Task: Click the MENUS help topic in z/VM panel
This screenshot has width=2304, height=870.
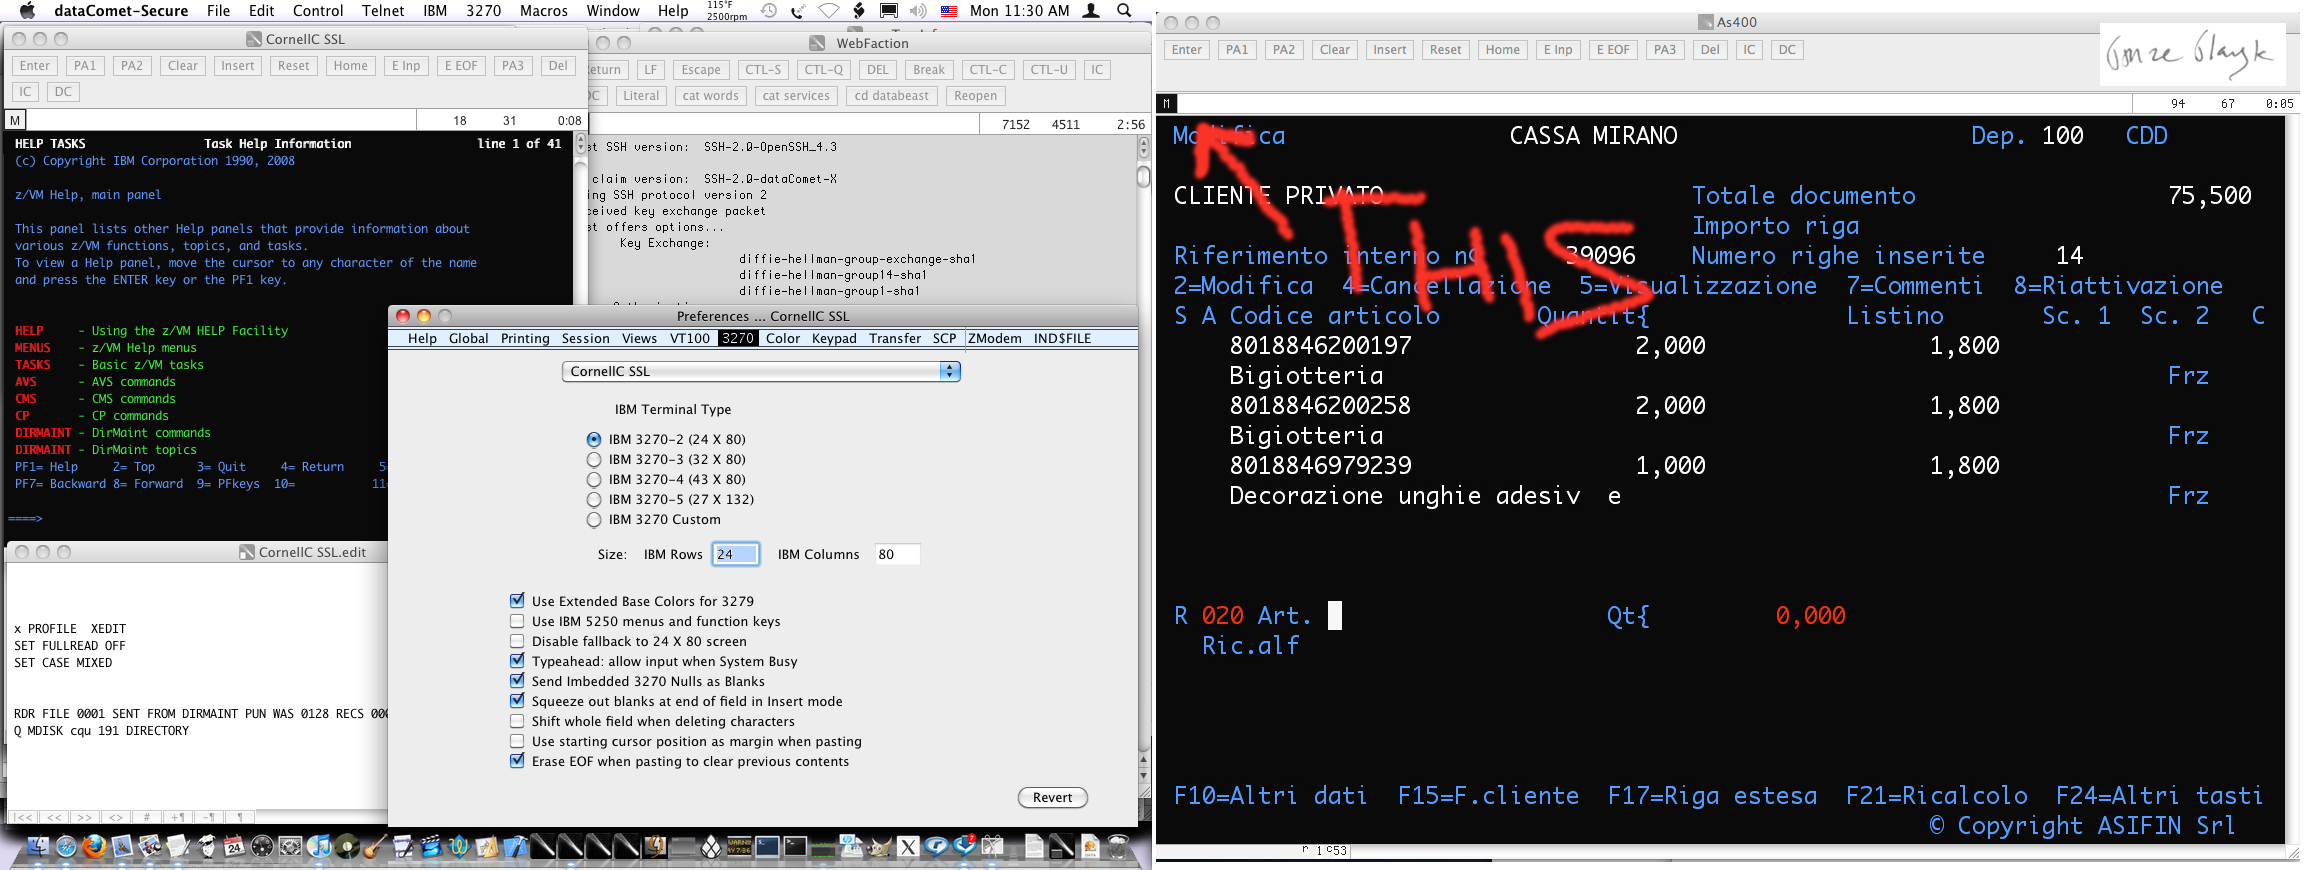Action: [33, 348]
